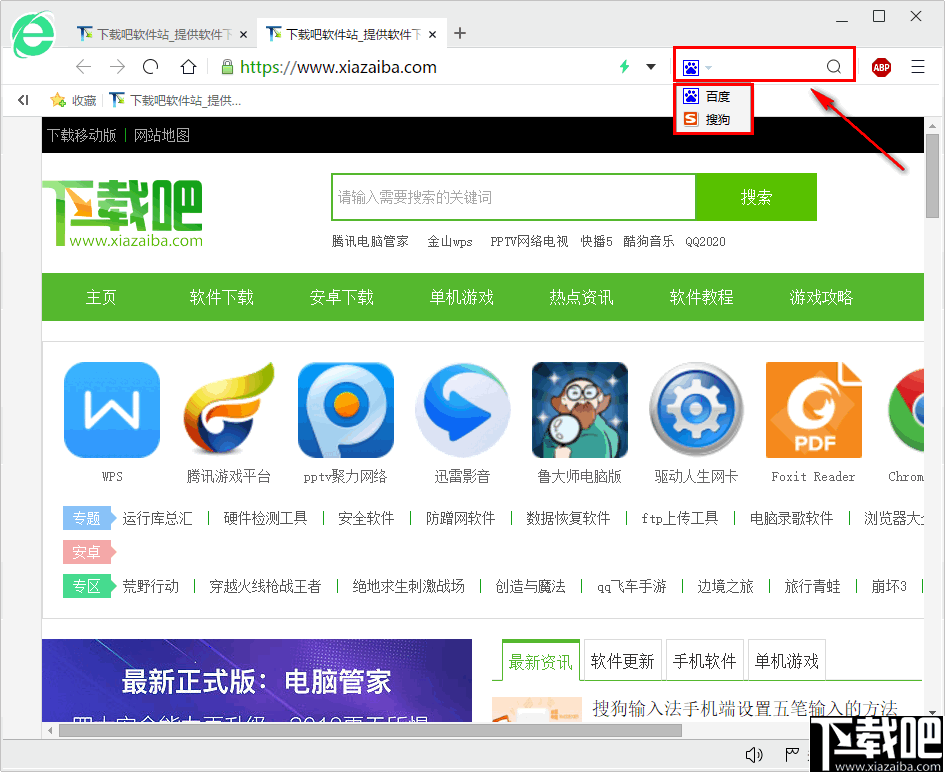The image size is (945, 772).
Task: Select 搜狗 from the search engine list
Action: click(712, 118)
